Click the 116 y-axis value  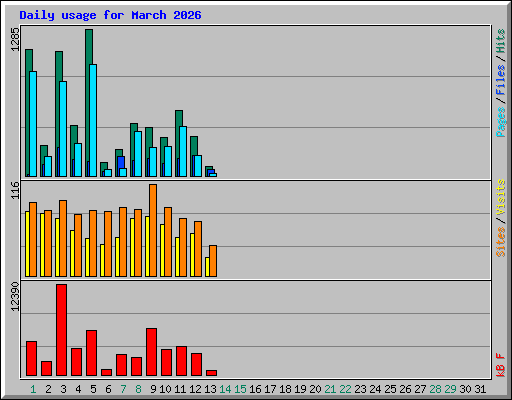tap(15, 190)
